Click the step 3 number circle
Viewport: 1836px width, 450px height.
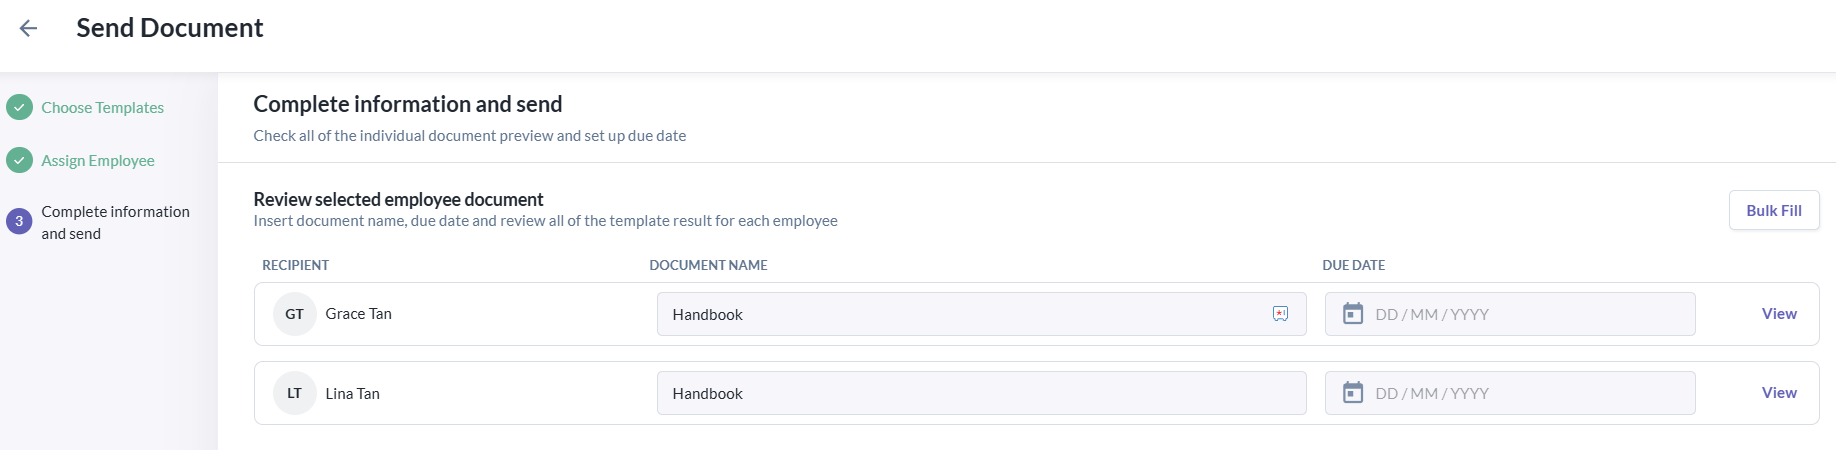tap(19, 221)
